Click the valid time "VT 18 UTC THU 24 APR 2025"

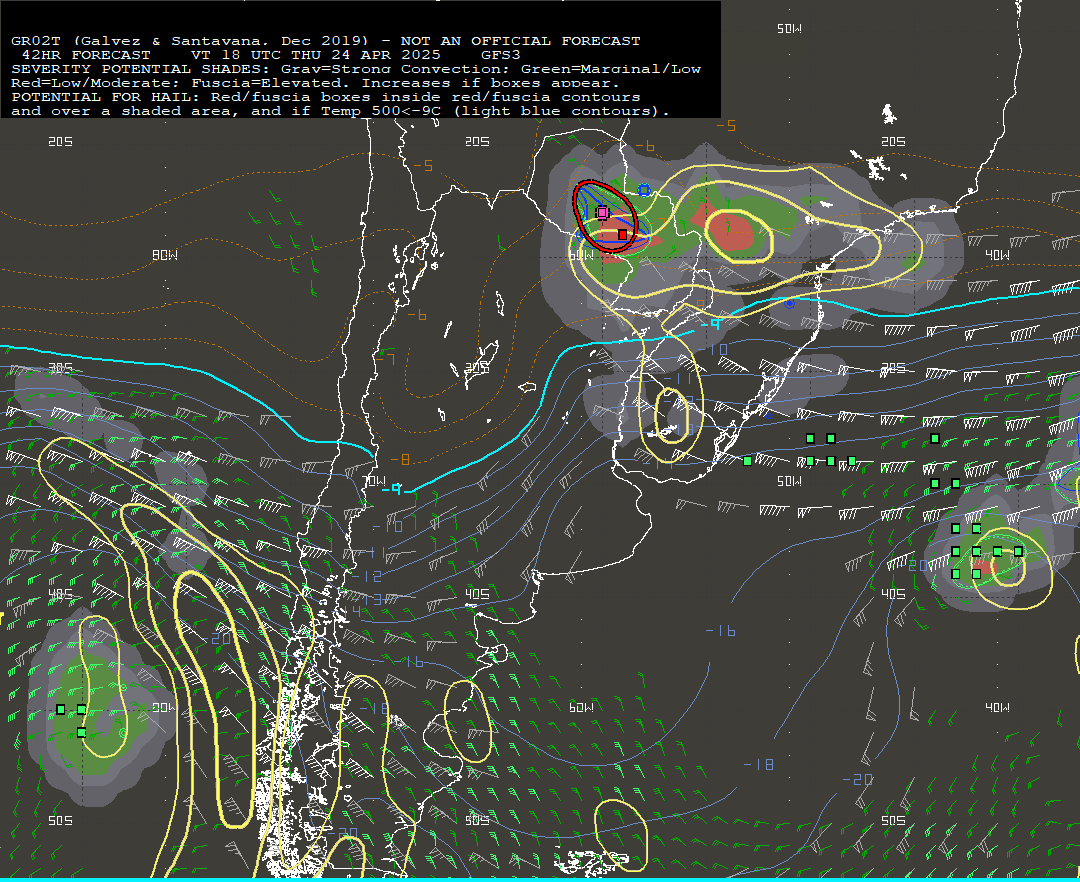tap(315, 55)
